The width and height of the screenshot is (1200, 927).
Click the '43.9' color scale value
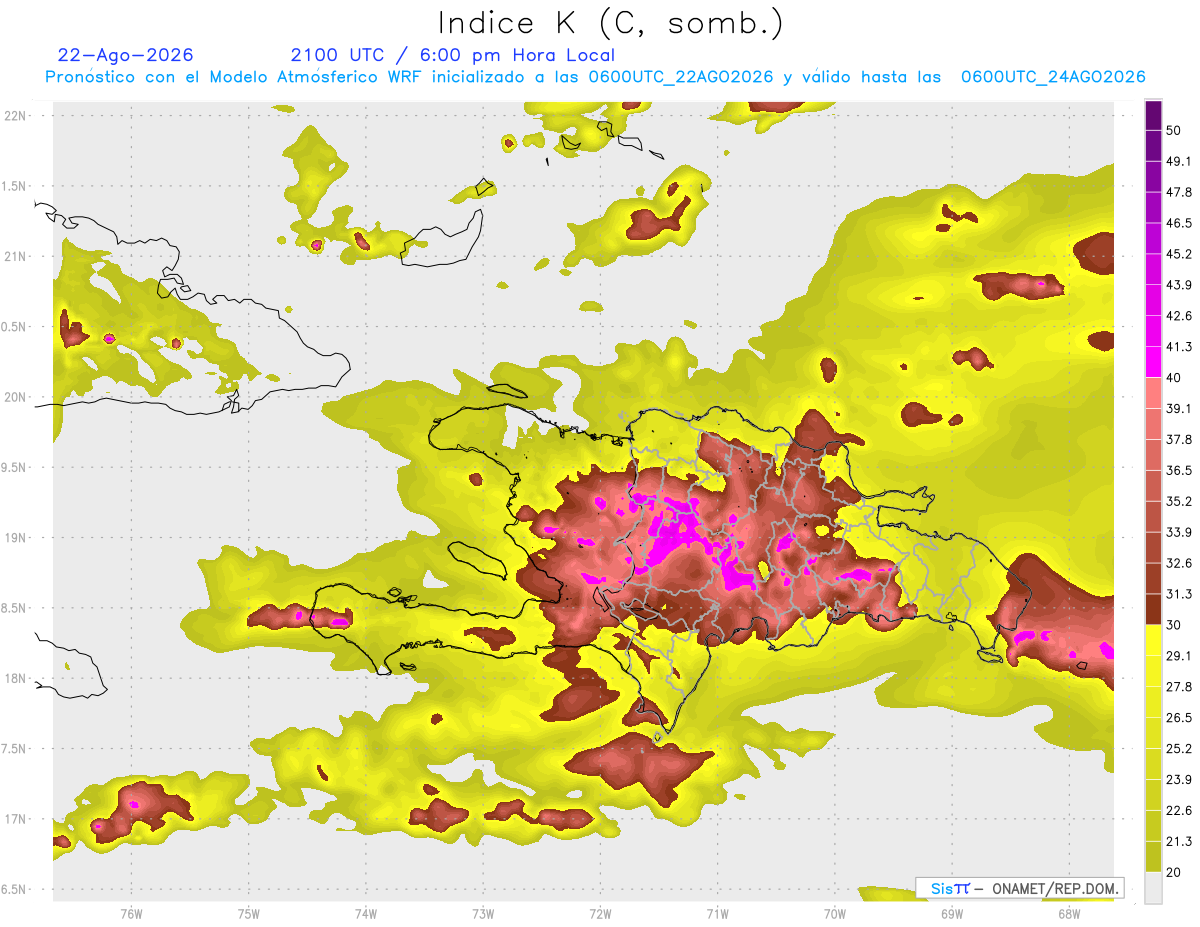pos(1178,285)
